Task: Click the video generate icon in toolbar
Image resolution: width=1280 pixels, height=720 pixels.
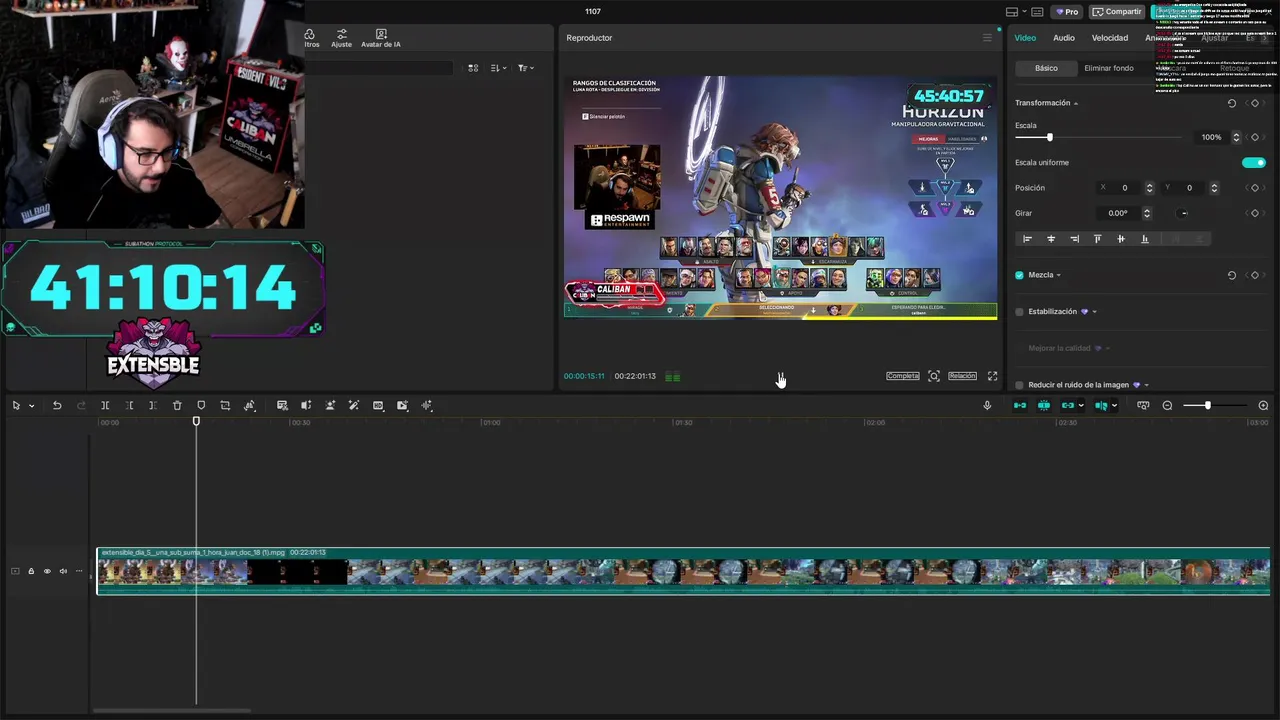Action: pos(402,405)
